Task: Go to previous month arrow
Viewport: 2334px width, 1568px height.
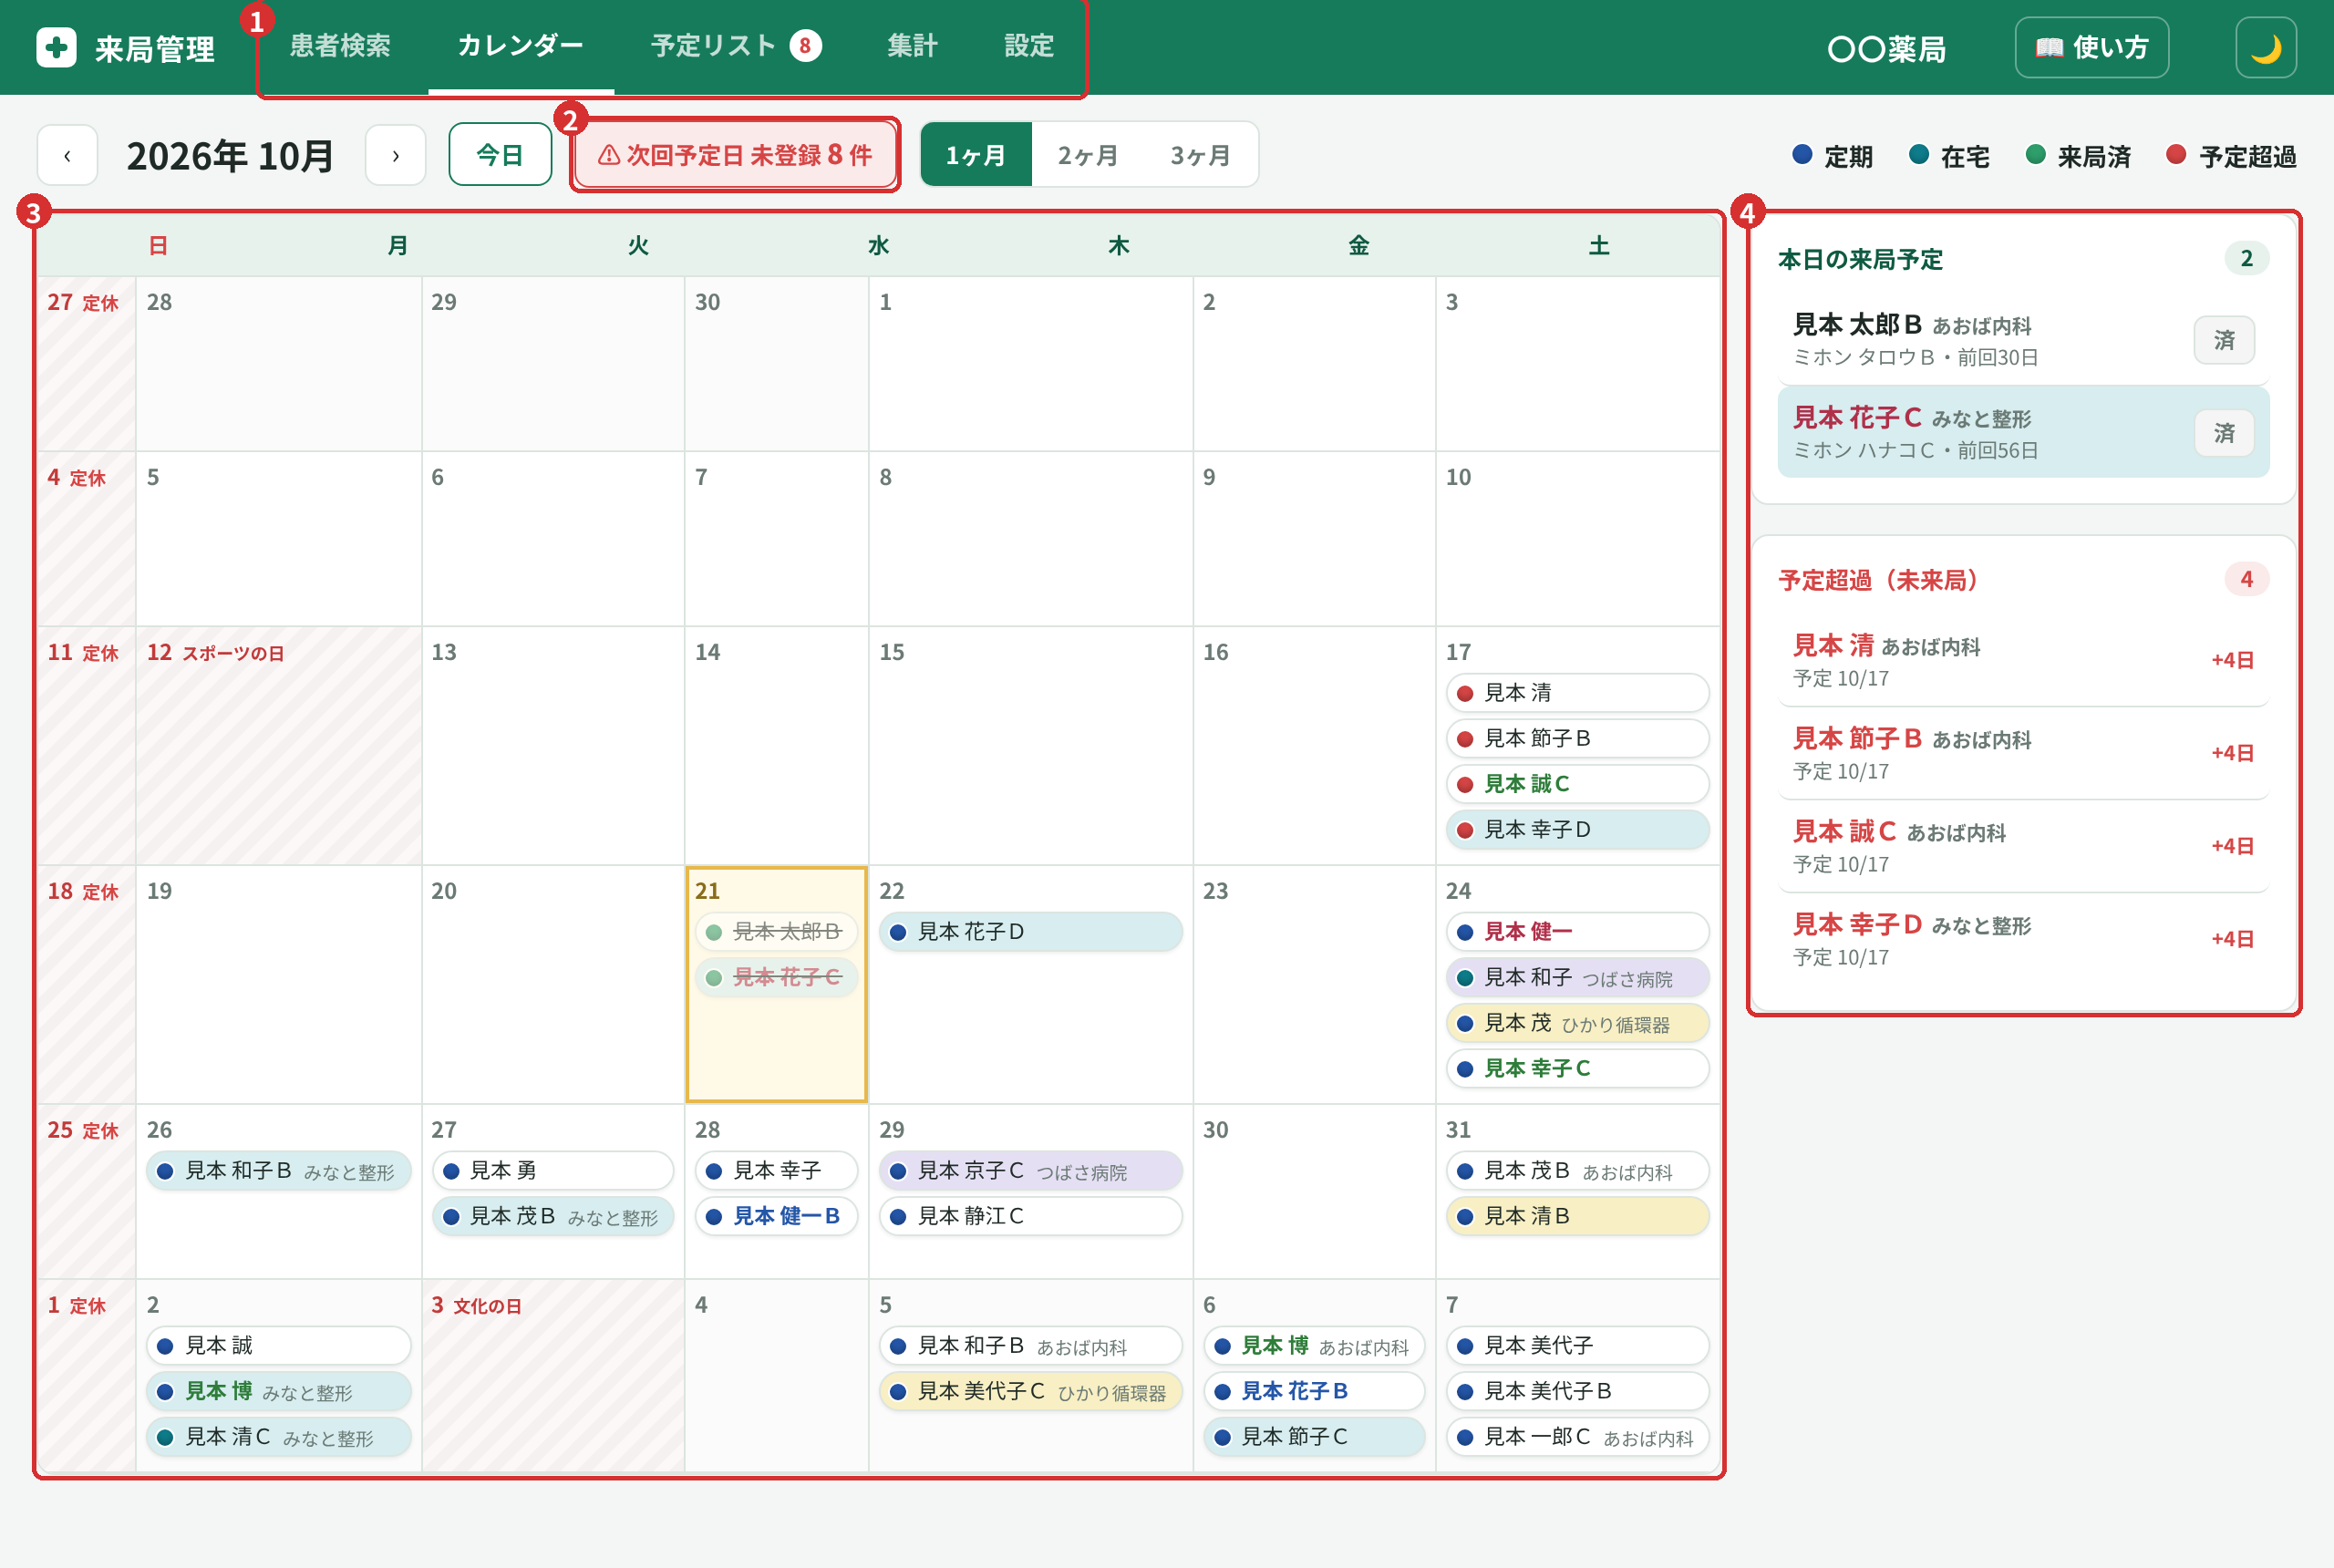Action: tap(67, 155)
